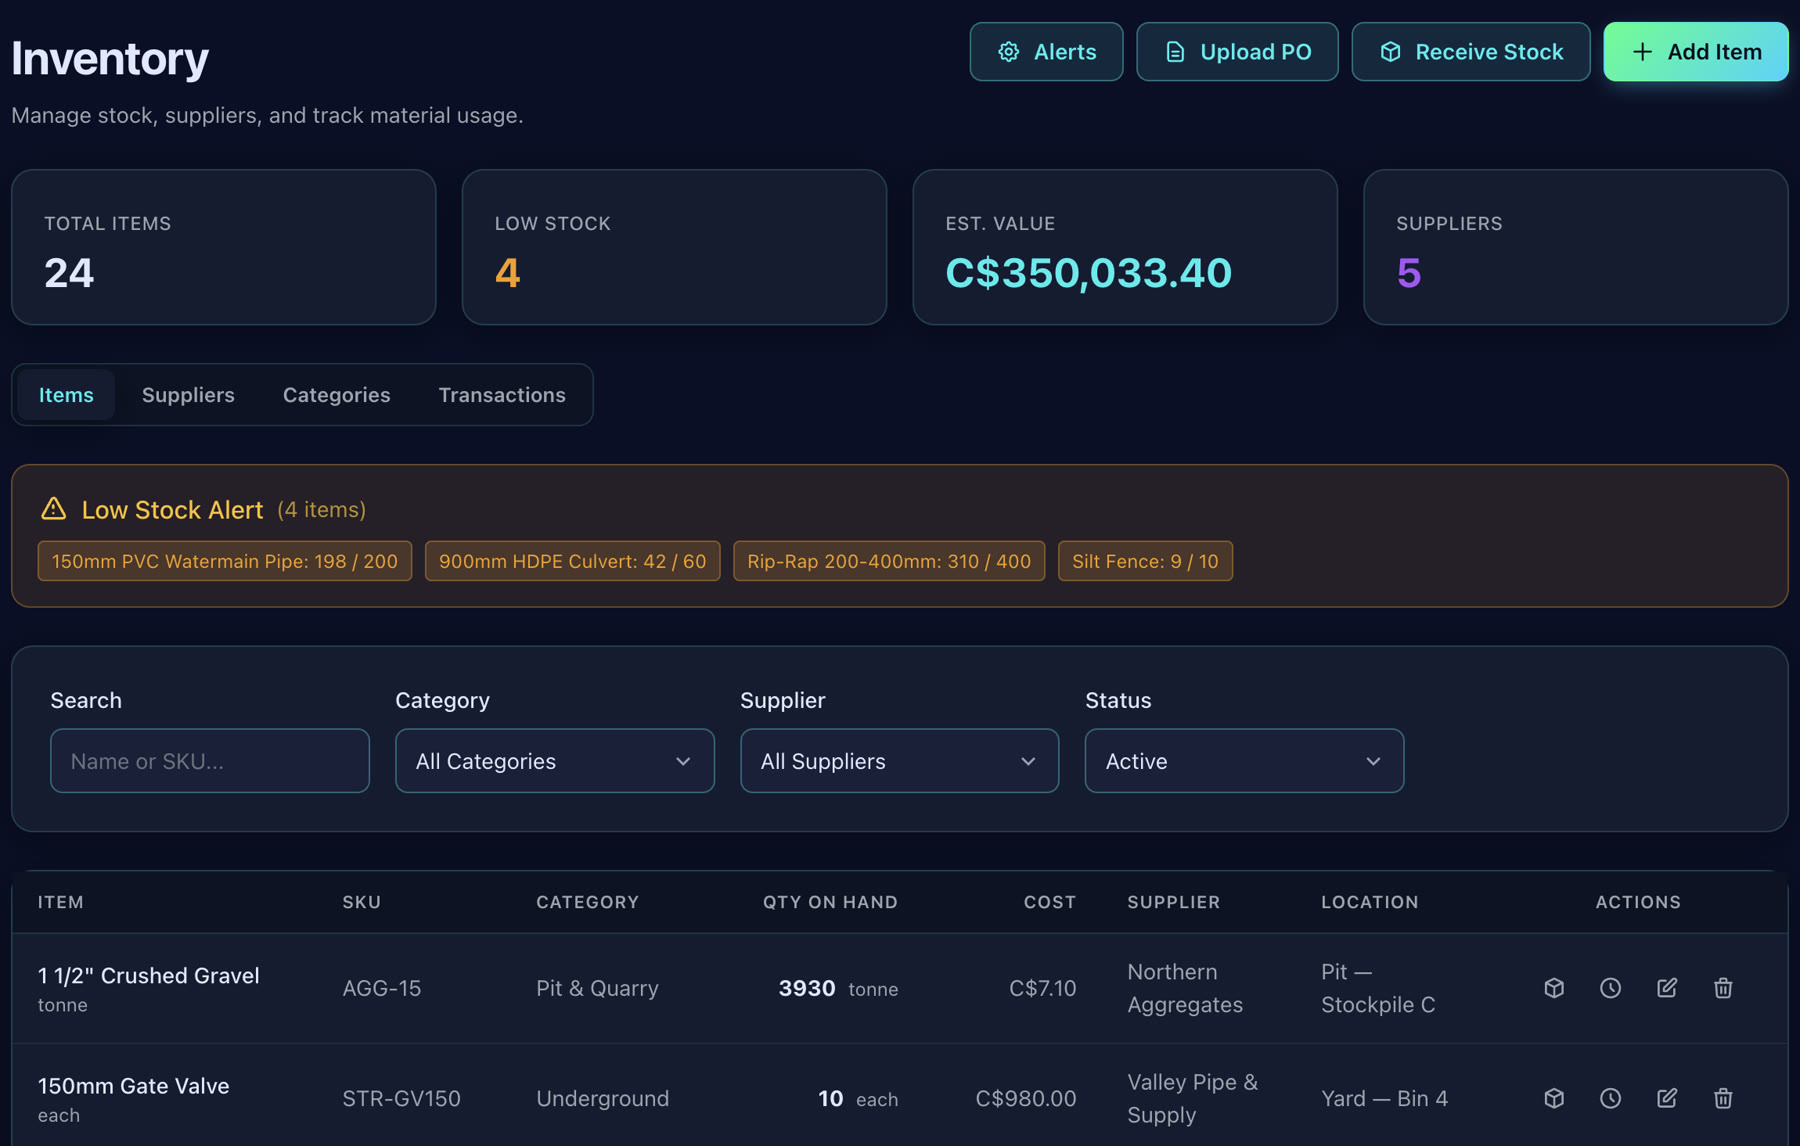Click the Northern Aggregates supplier cell
Viewport: 1800px width, 1146px height.
click(x=1185, y=988)
